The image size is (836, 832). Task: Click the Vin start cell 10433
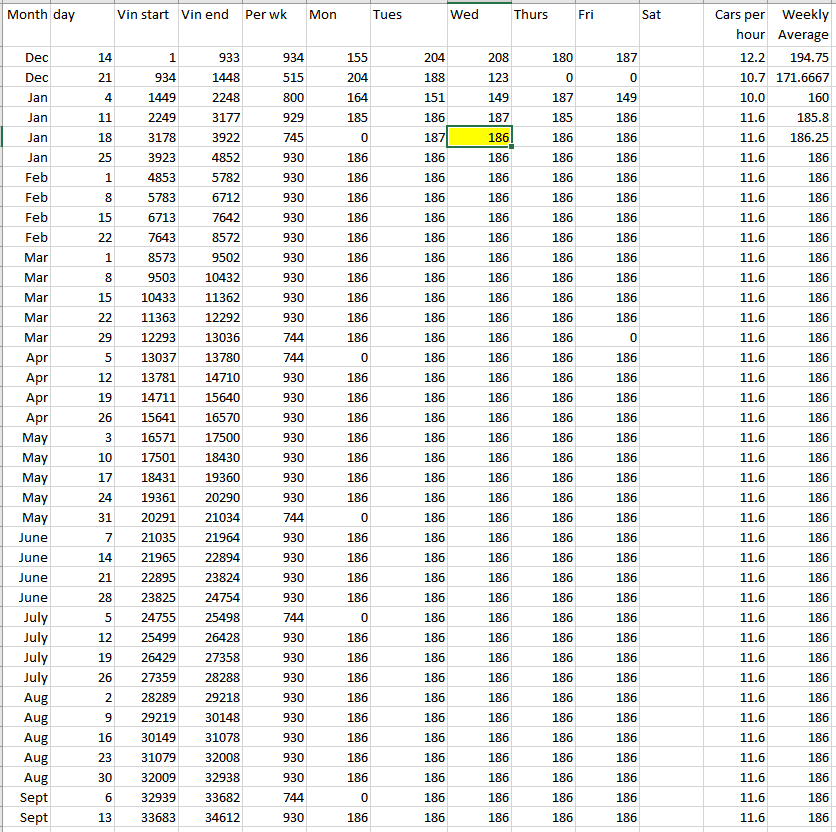[x=146, y=297]
